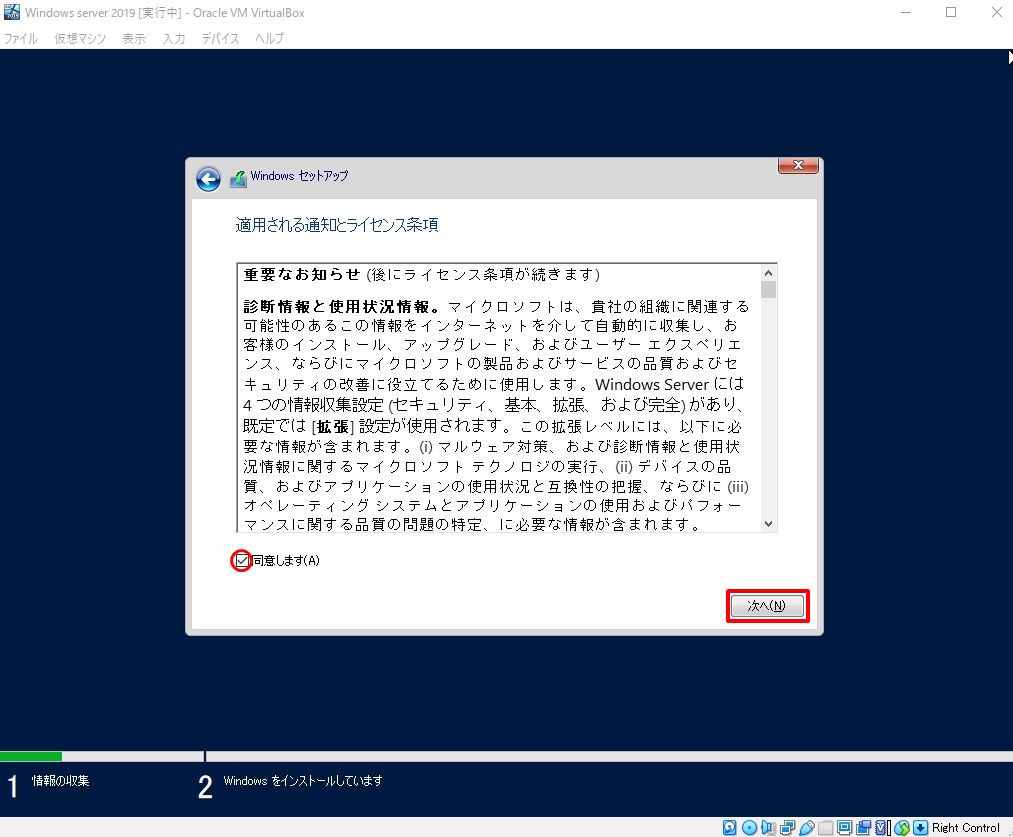The image size is (1013, 837).
Task: Open the 仮想マシン menu
Action: pos(80,39)
